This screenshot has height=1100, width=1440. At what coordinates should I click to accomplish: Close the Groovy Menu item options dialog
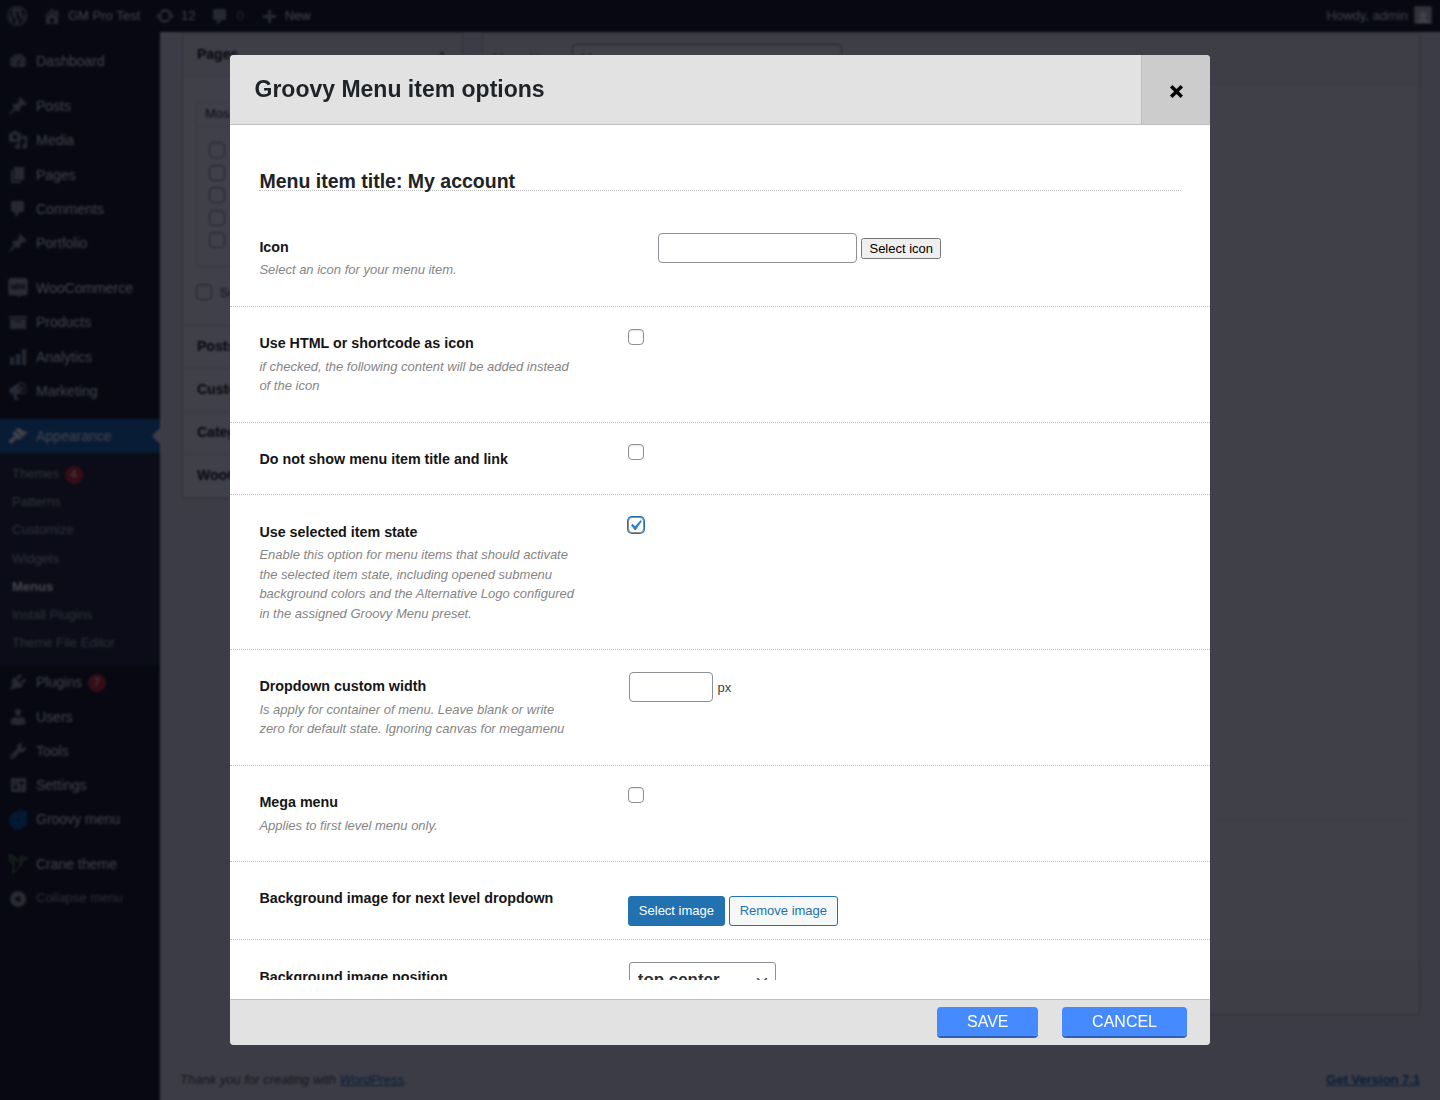click(1176, 90)
